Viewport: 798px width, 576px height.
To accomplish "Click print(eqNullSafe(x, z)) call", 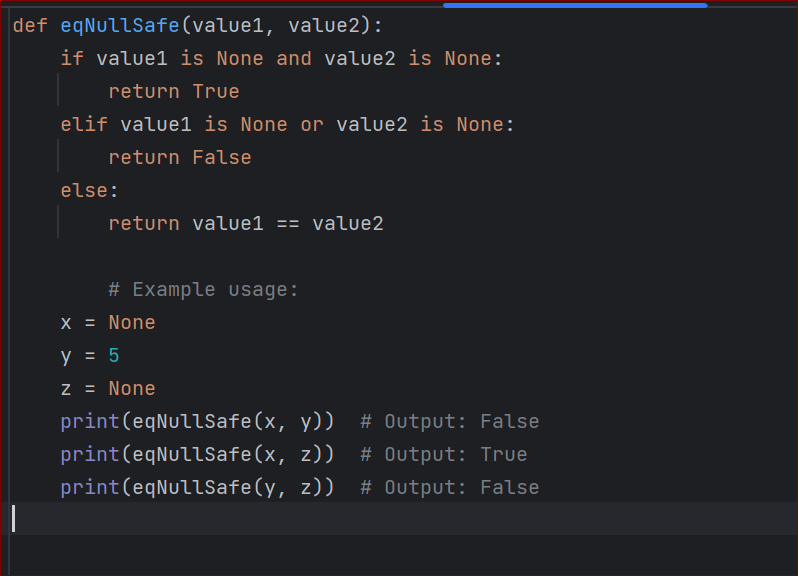I will pyautogui.click(x=197, y=454).
